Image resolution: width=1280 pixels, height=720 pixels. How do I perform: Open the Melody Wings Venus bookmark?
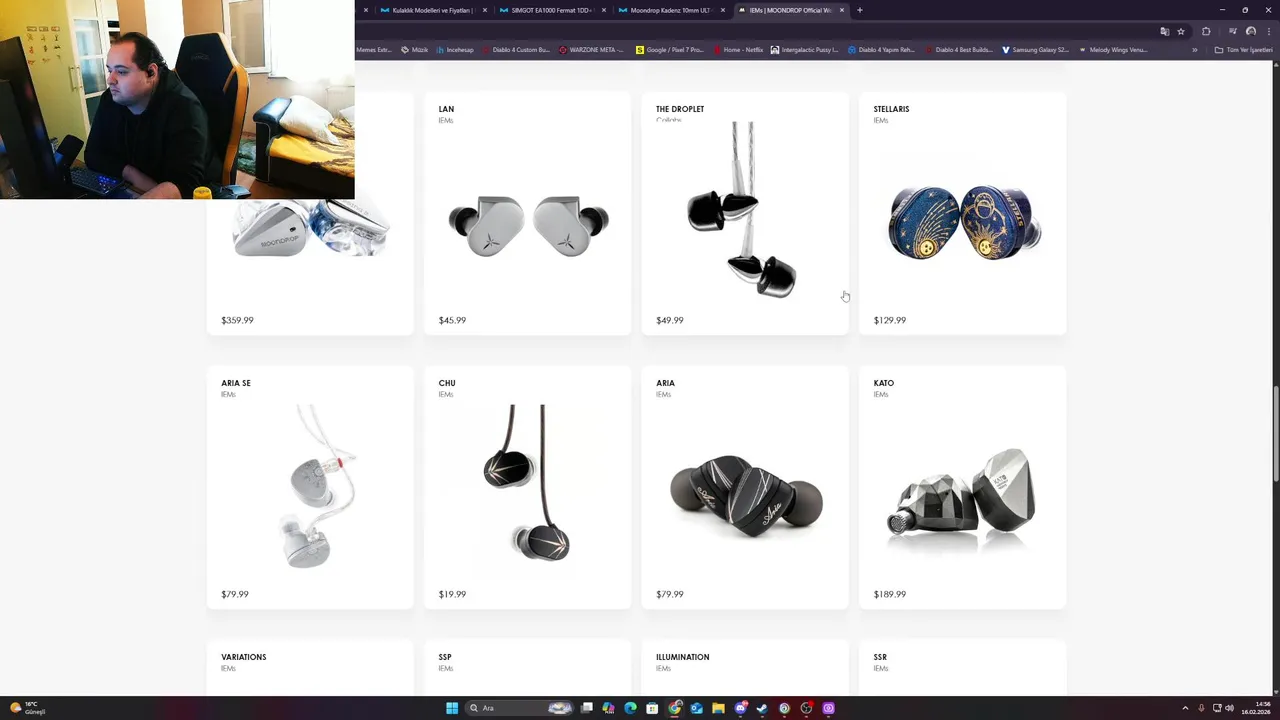pyautogui.click(x=1113, y=50)
